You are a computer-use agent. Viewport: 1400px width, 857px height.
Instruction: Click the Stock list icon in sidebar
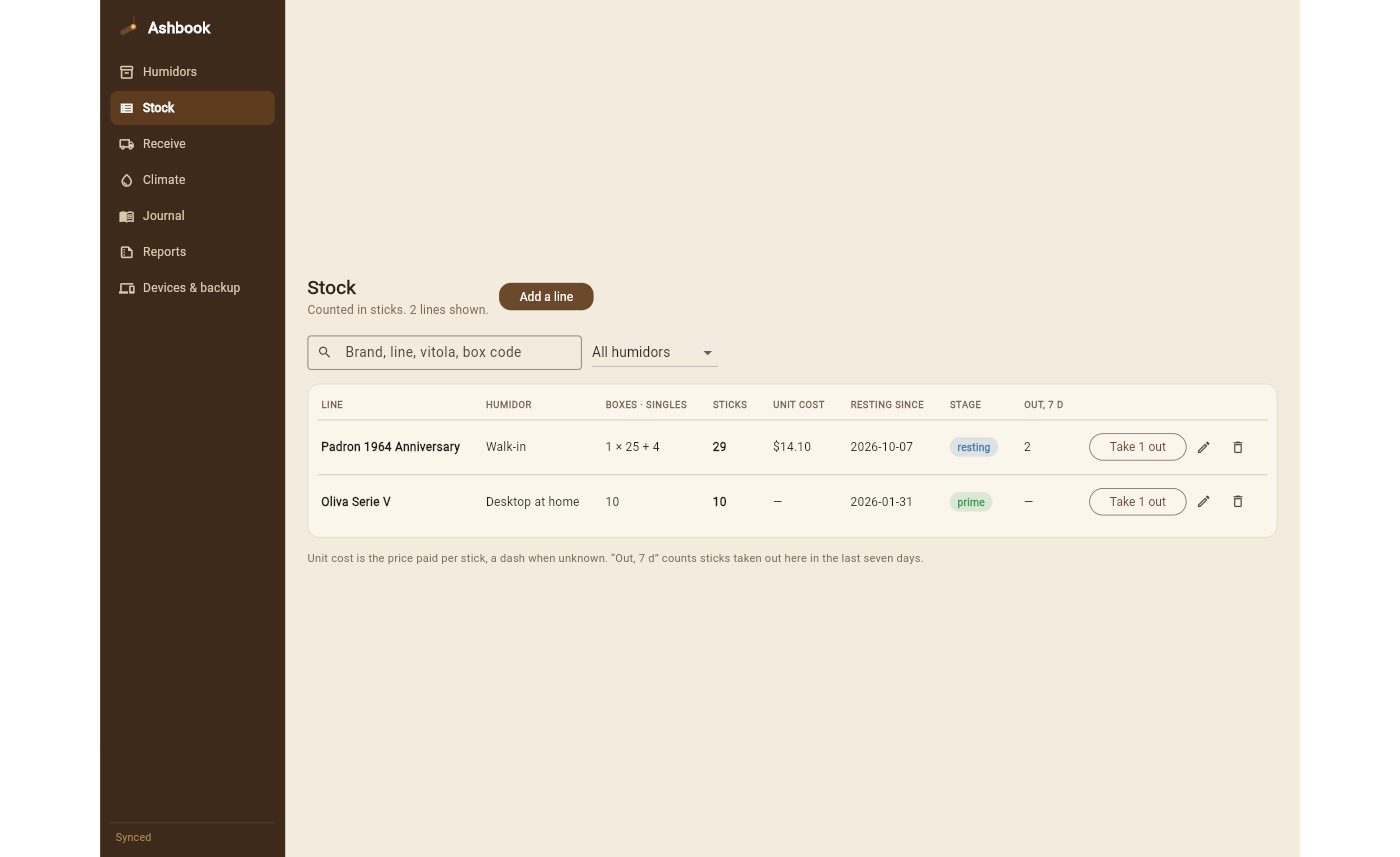coord(127,108)
